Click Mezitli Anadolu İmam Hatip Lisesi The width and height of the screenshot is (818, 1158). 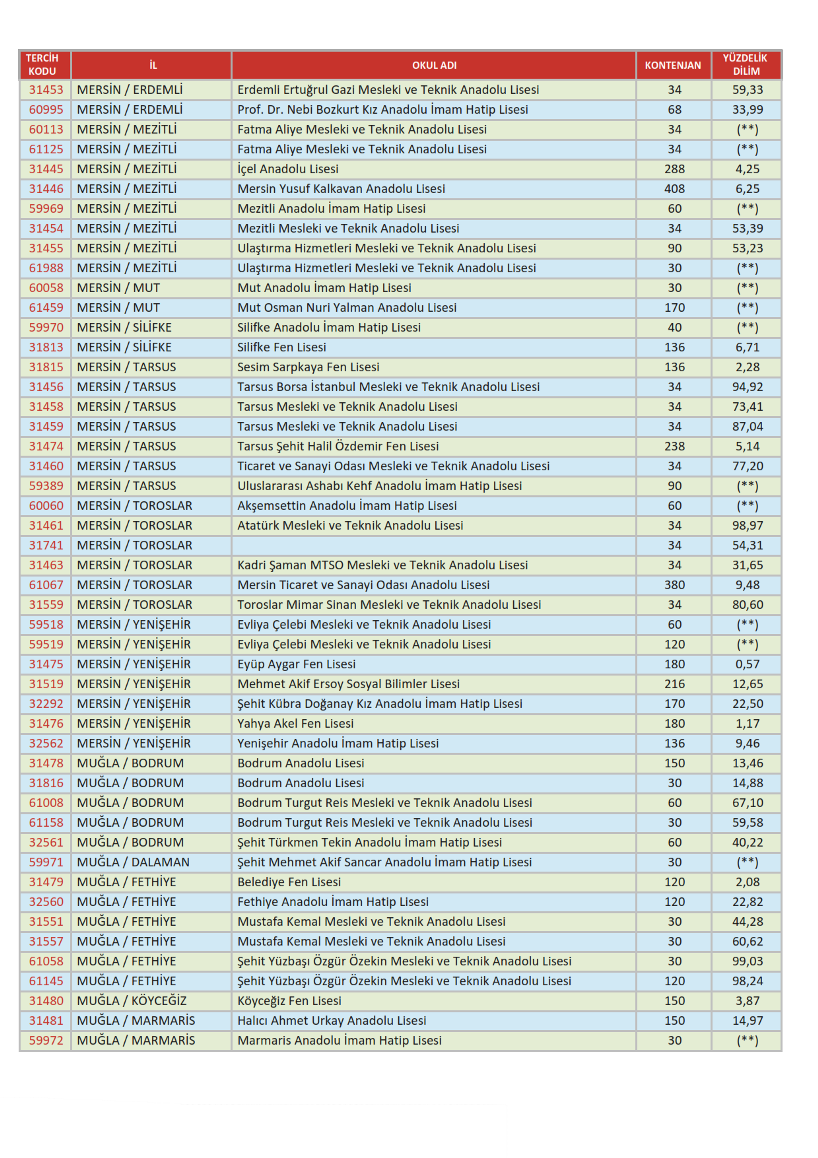click(x=331, y=209)
